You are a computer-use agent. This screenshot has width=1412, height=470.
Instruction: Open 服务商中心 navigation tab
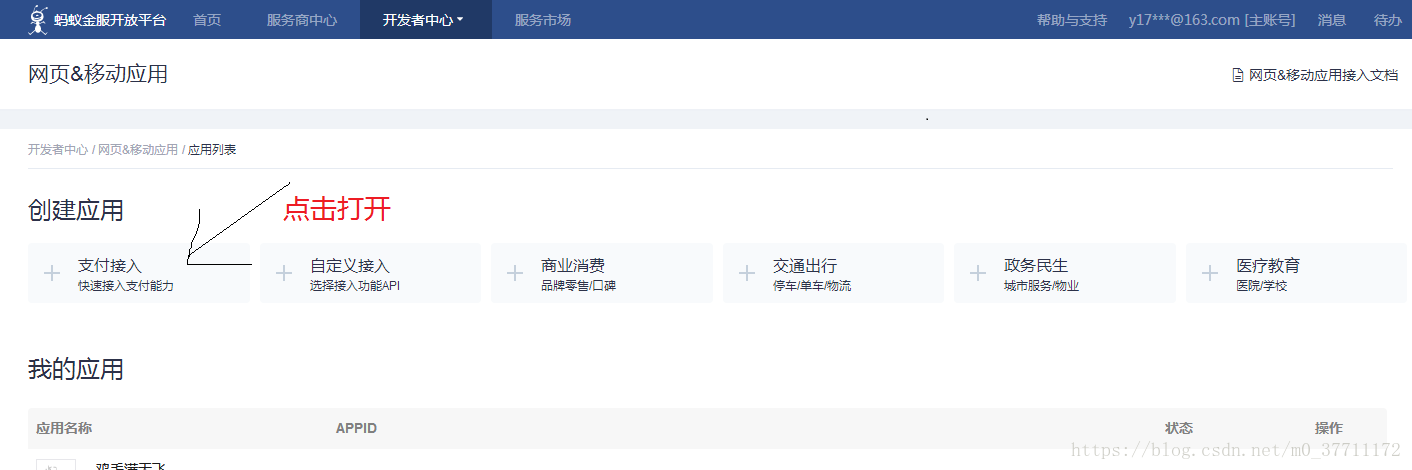[302, 20]
